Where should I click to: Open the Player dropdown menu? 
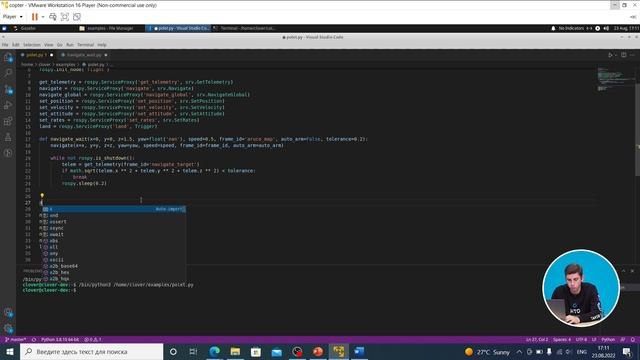click(13, 17)
